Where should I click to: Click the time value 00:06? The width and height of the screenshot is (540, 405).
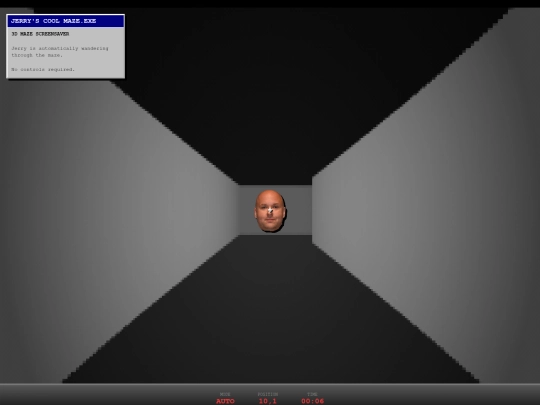[x=312, y=401]
